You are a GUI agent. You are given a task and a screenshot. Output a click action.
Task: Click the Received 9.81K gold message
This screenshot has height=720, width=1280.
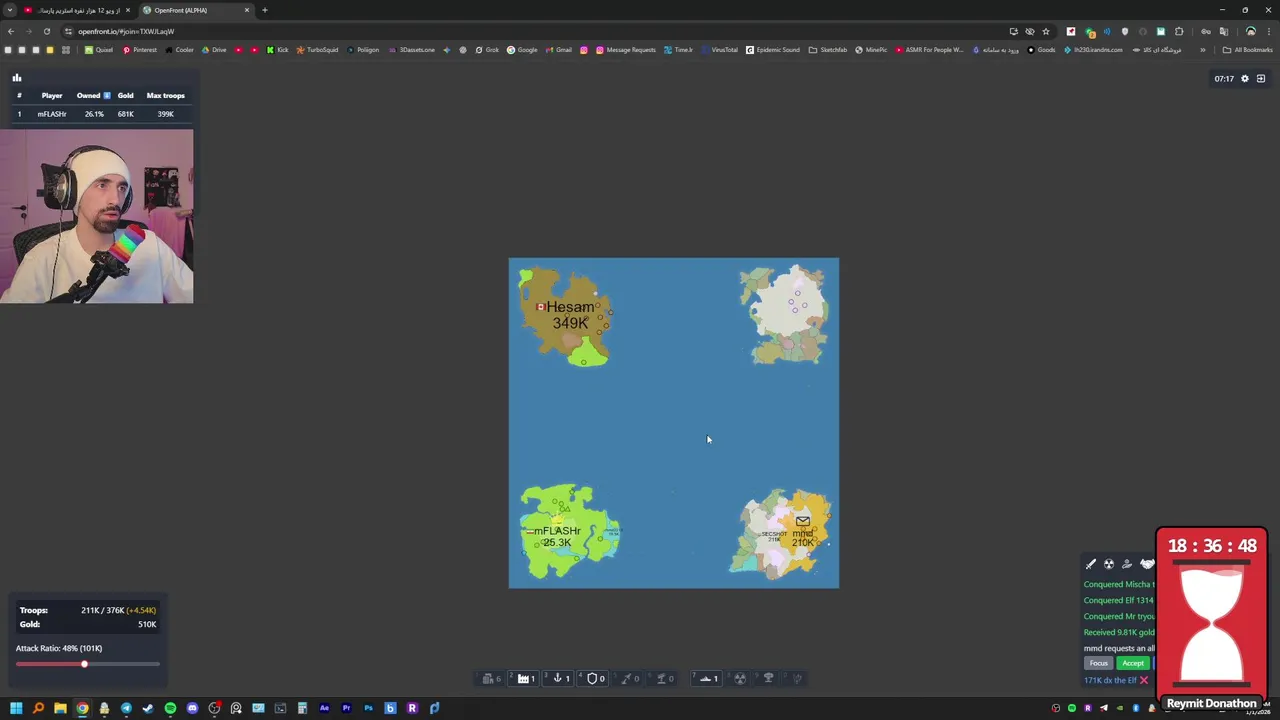[1119, 632]
